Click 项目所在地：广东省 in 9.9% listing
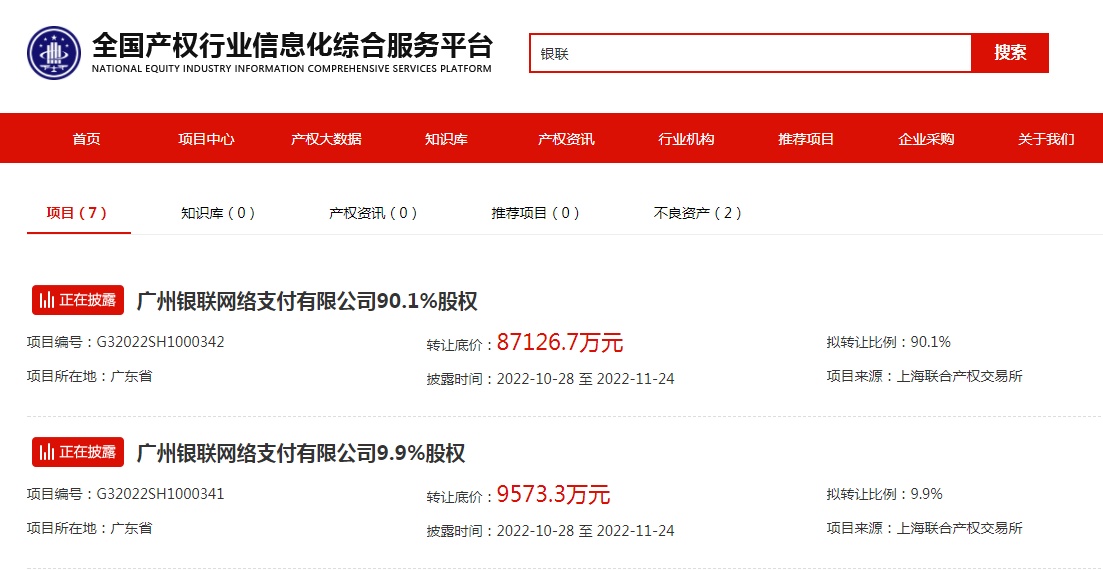 (89, 528)
